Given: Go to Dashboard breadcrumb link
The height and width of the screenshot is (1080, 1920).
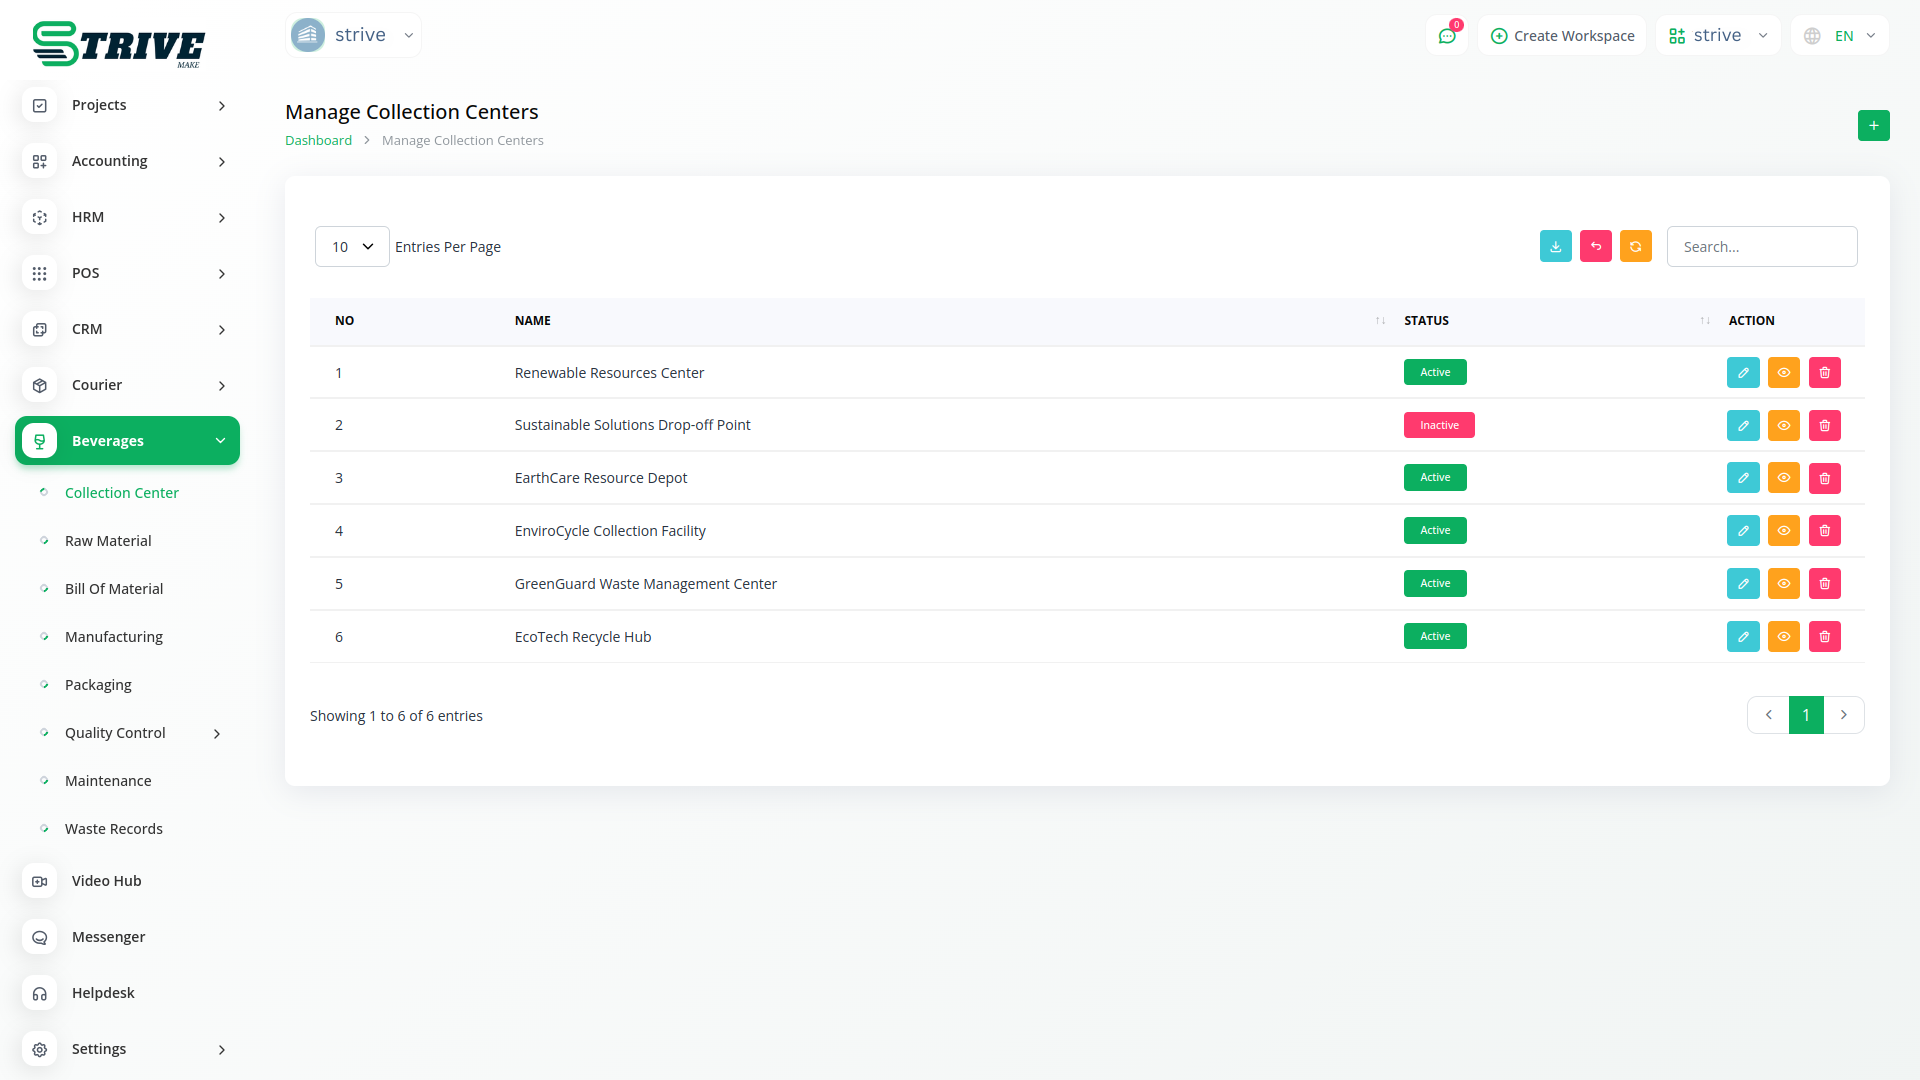Looking at the screenshot, I should pyautogui.click(x=318, y=141).
